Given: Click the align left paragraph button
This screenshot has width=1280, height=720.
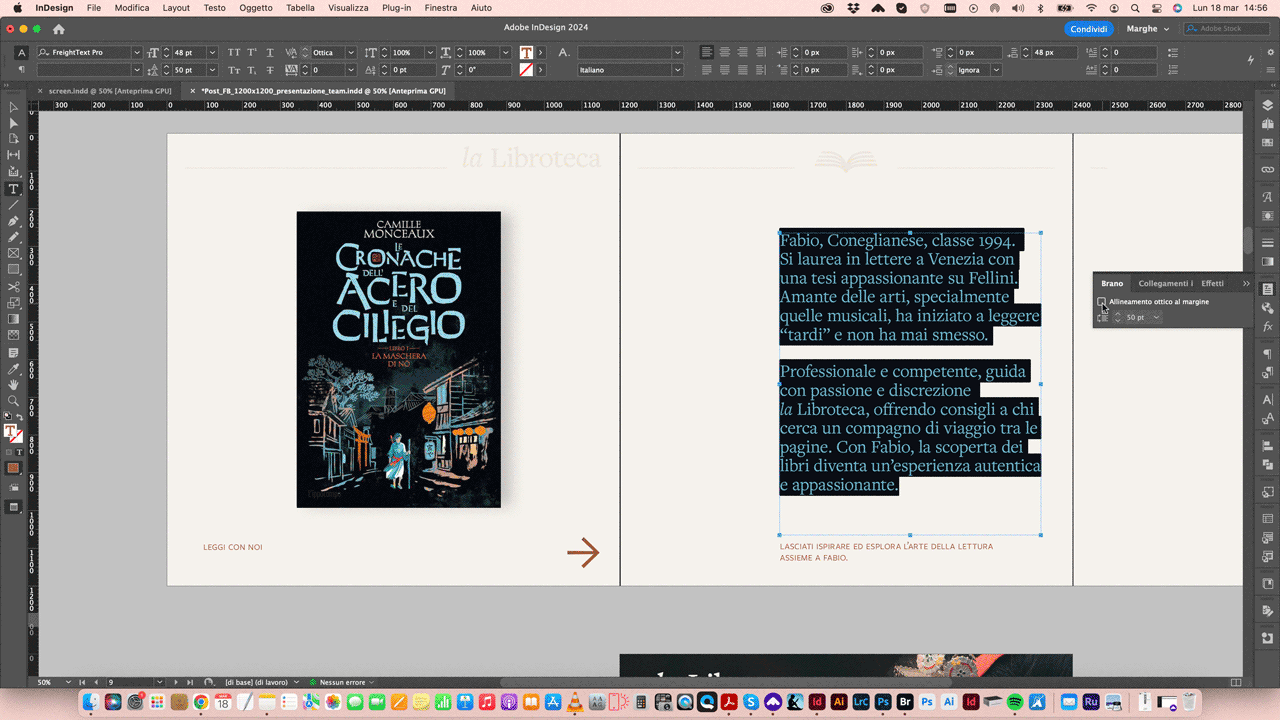Looking at the screenshot, I should pyautogui.click(x=707, y=52).
